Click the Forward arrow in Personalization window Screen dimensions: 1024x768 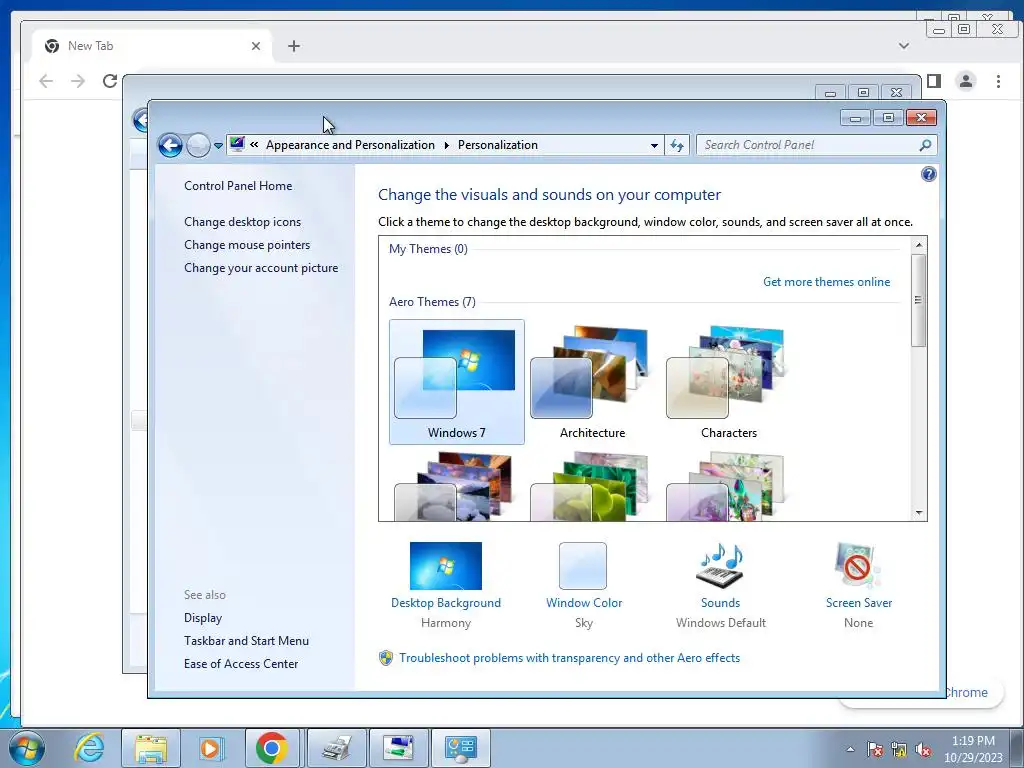pyautogui.click(x=198, y=145)
